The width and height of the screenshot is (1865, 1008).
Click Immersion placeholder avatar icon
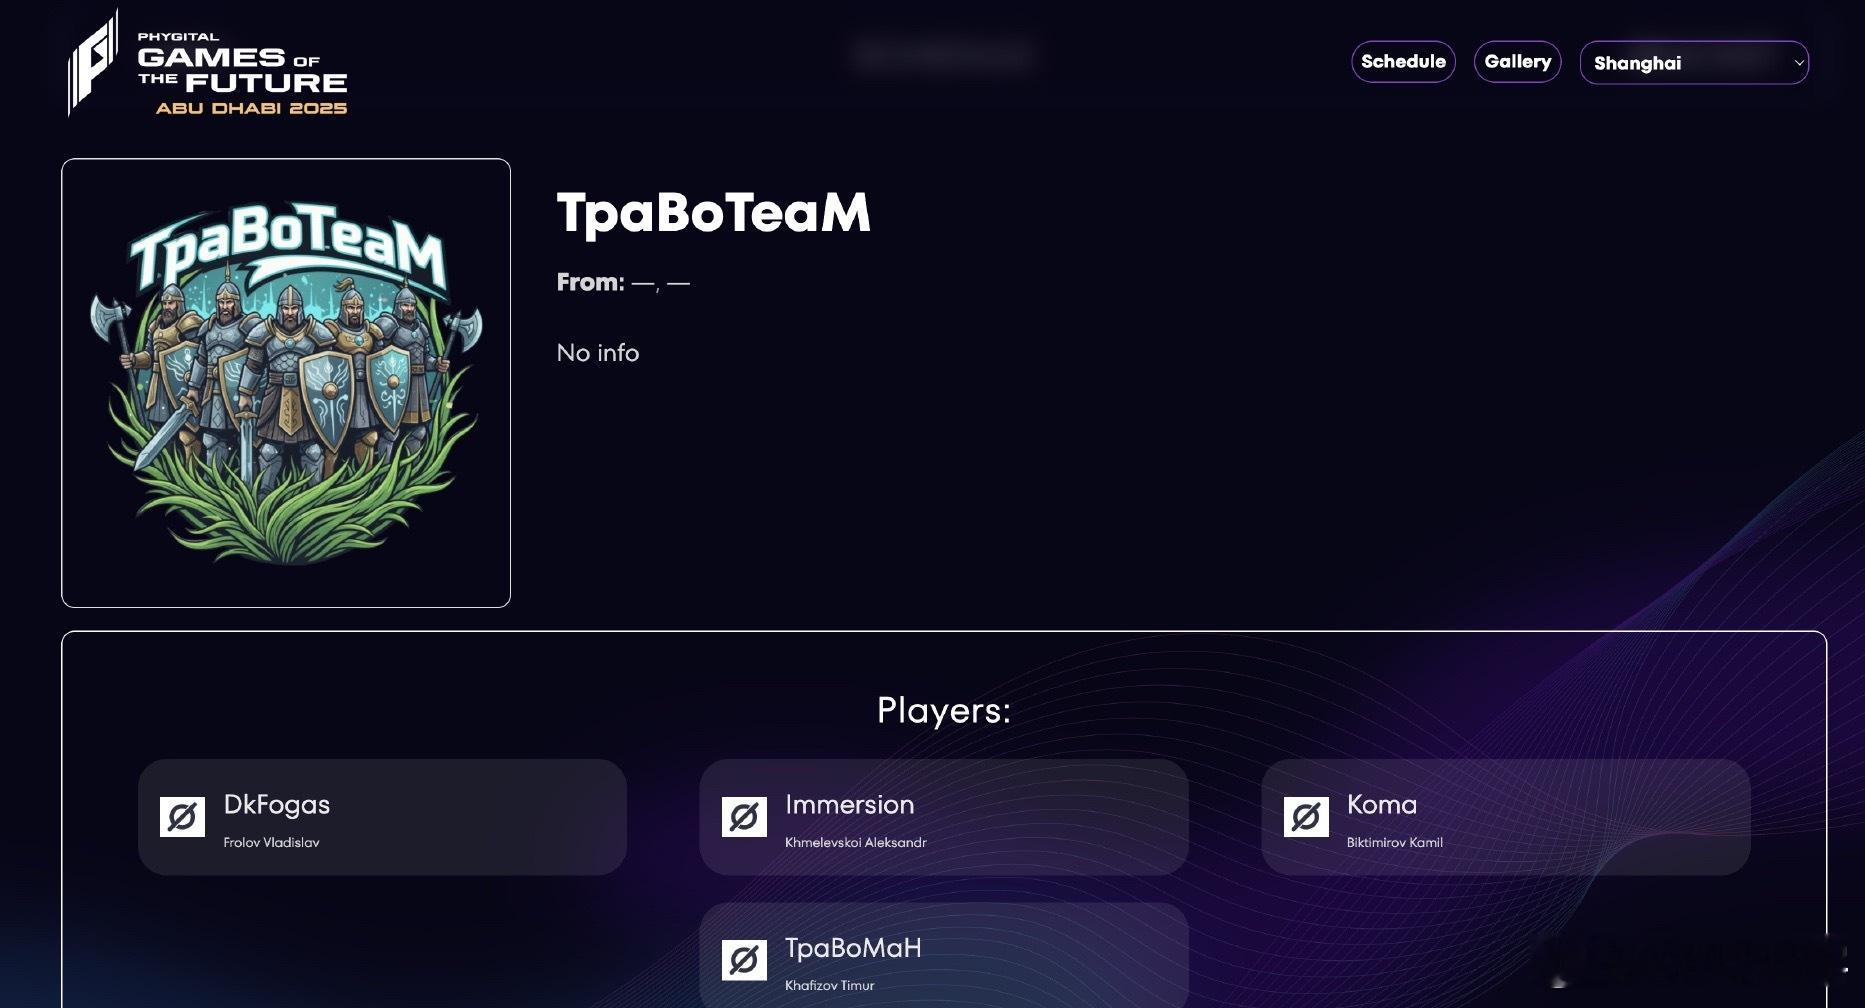click(x=744, y=817)
